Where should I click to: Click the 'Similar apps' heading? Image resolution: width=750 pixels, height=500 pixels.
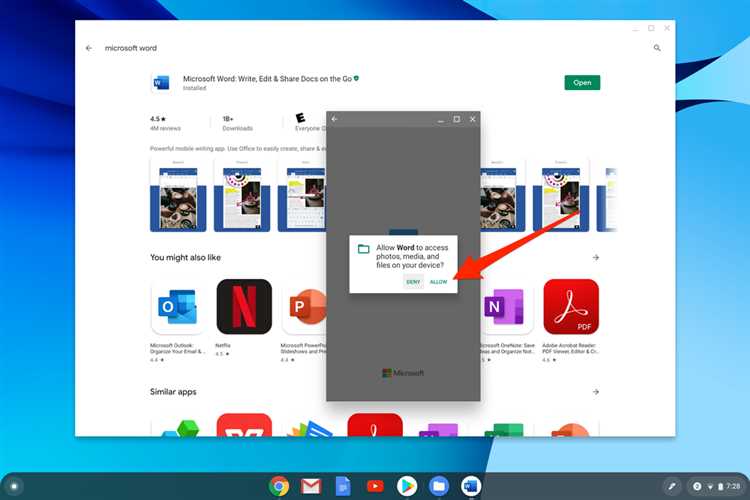173,392
